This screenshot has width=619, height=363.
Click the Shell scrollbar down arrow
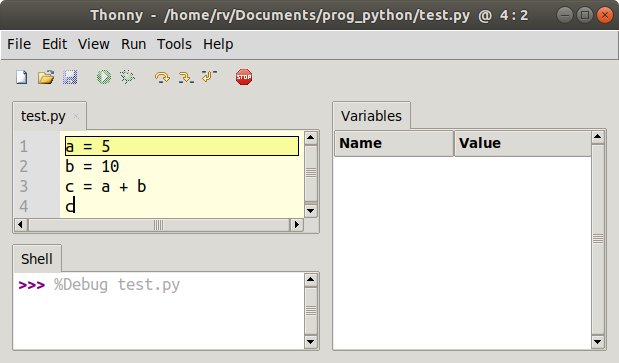pyautogui.click(x=311, y=342)
